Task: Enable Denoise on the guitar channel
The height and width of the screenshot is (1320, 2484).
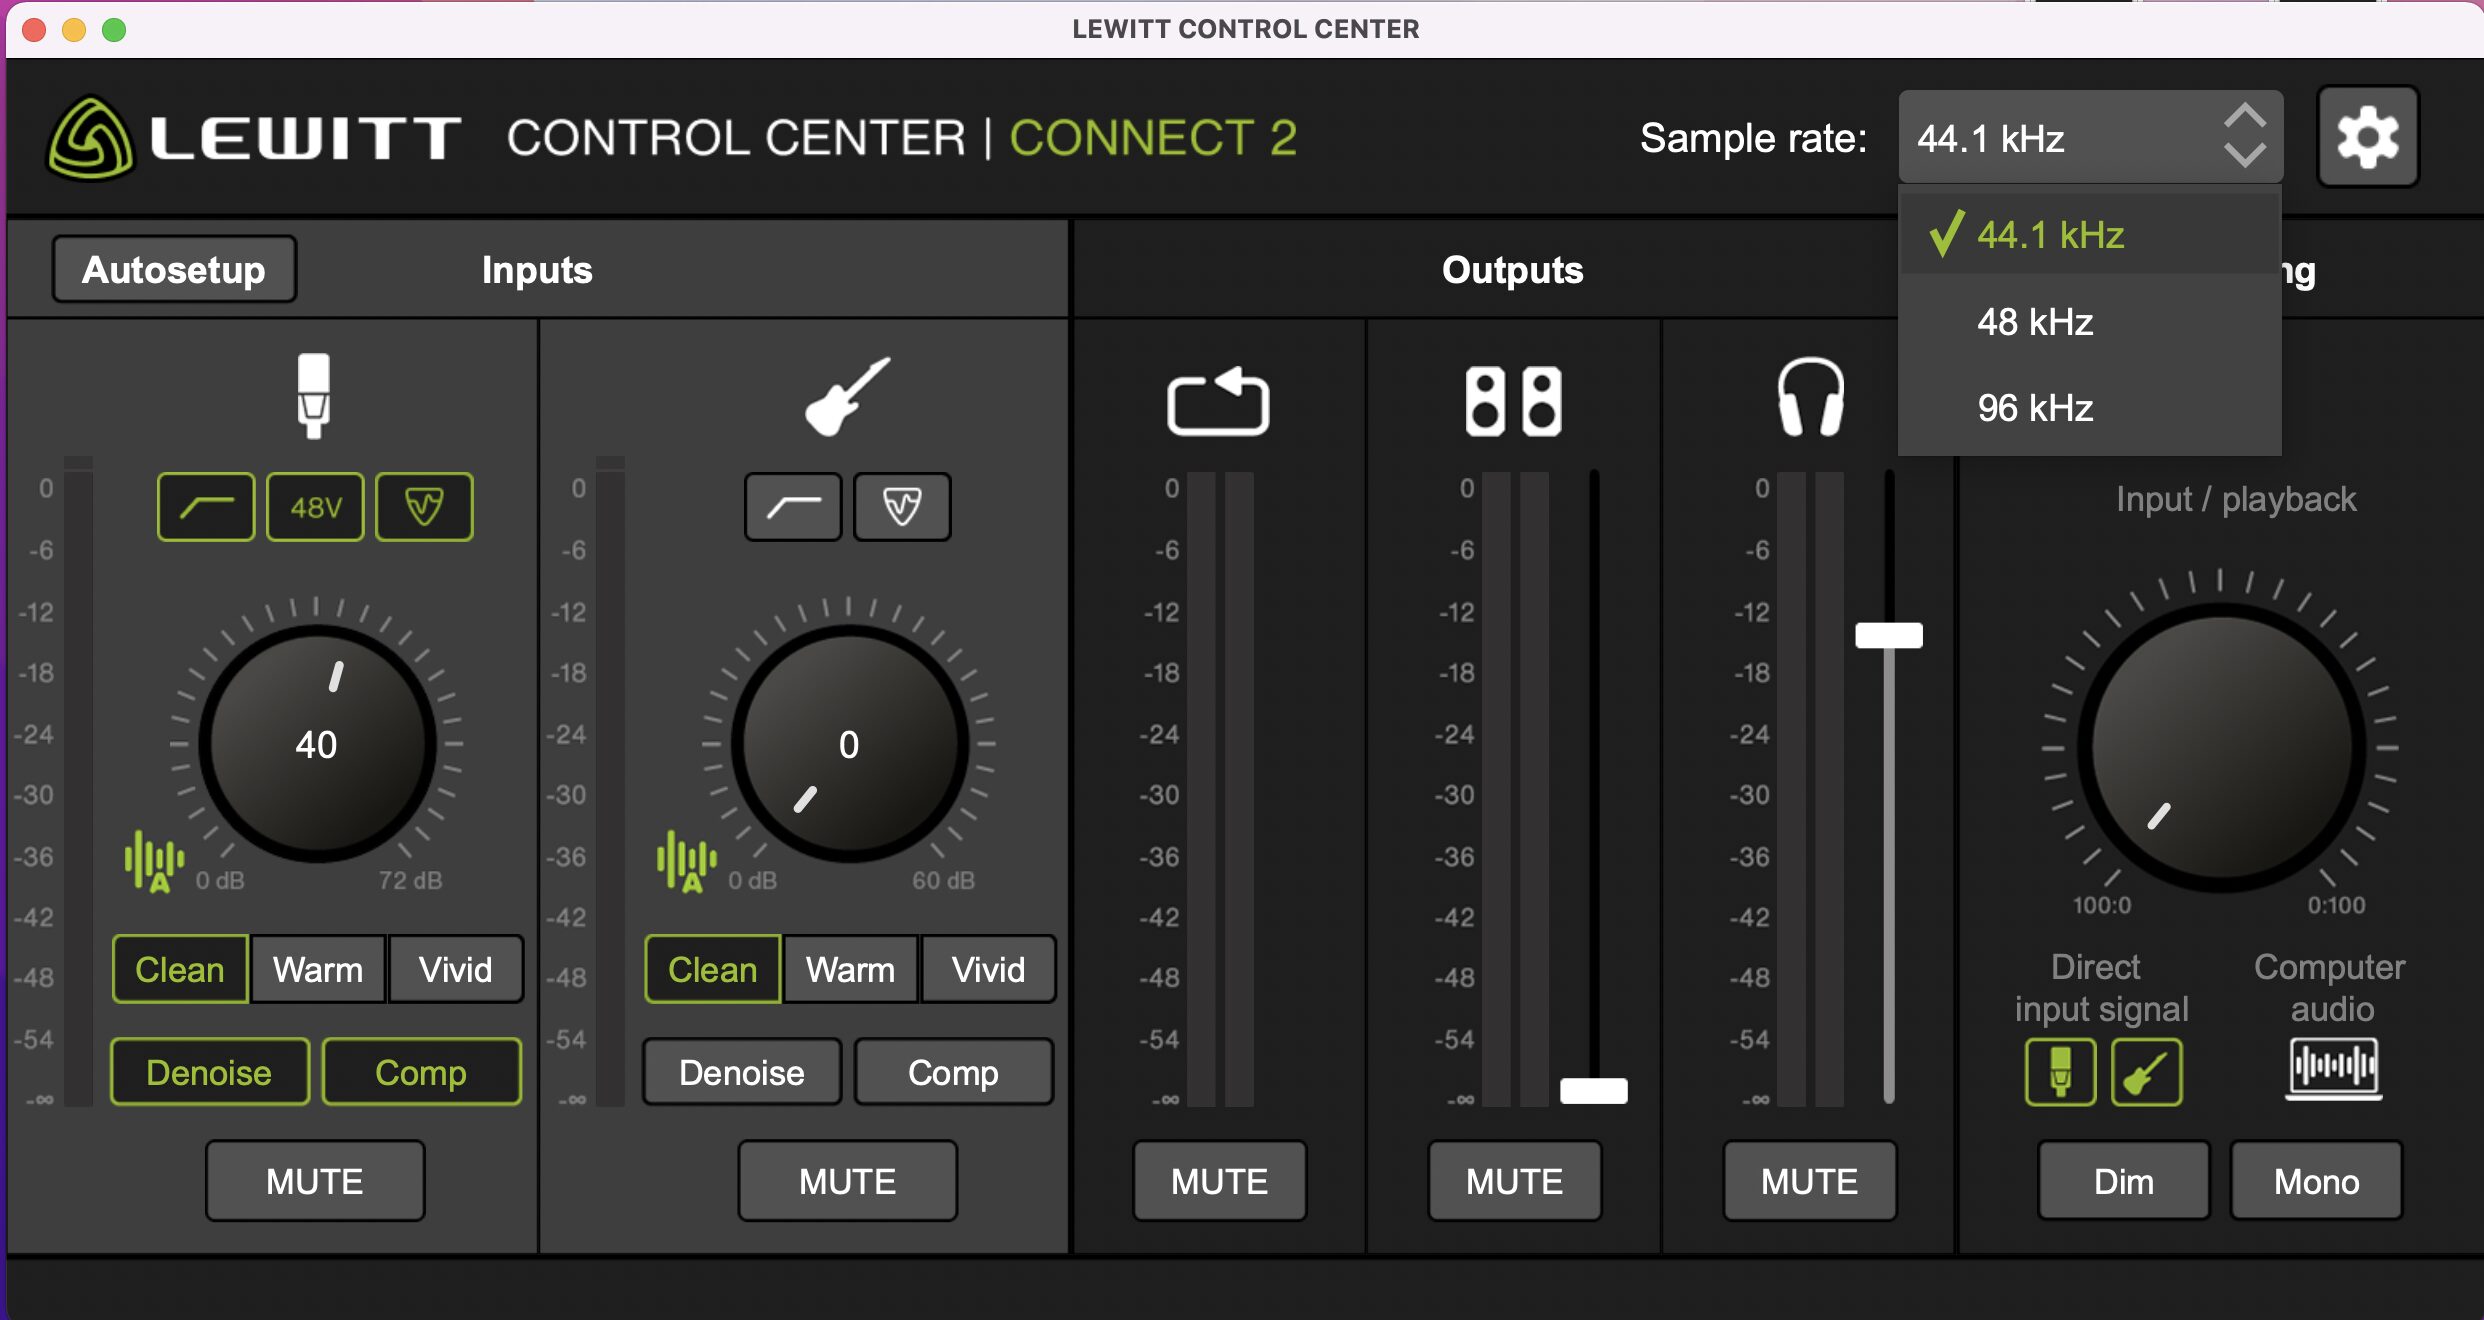Action: (742, 1072)
